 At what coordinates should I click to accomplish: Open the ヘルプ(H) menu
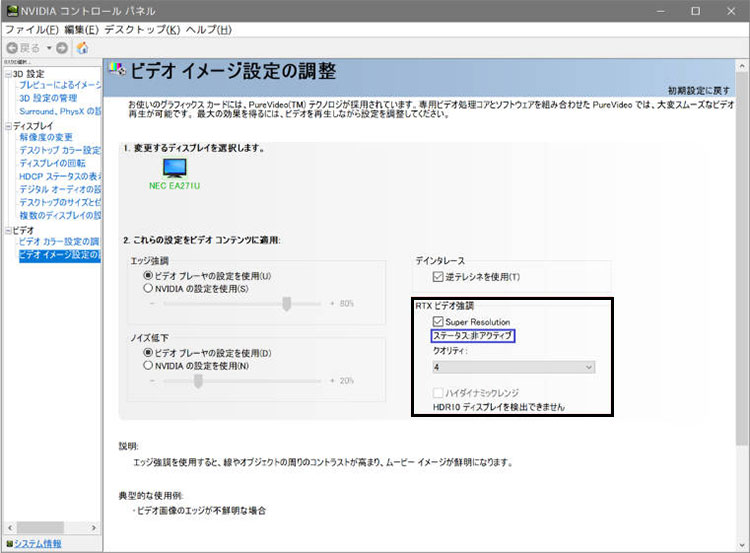[x=209, y=30]
